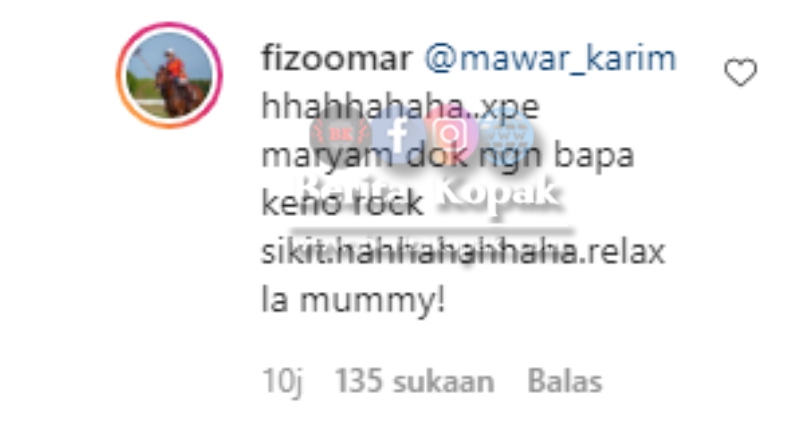Screen dimensions: 800x430
Task: Click the text 'la mummy!'
Action: point(354,301)
